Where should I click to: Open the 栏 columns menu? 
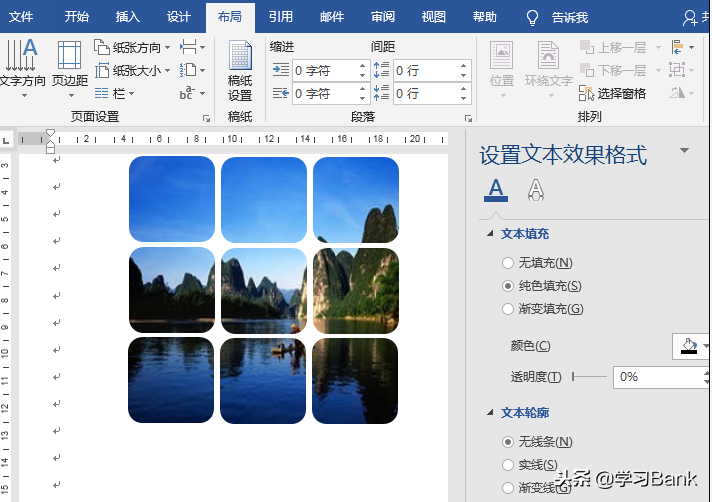114,94
